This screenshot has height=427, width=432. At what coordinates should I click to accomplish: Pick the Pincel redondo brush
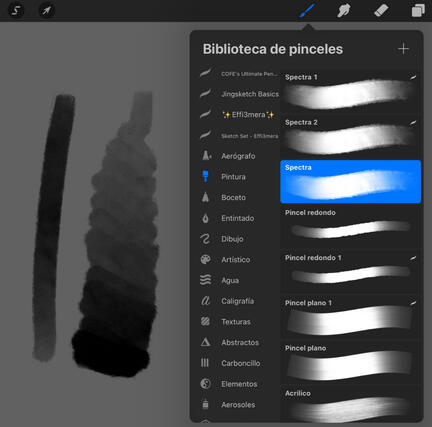tap(350, 227)
